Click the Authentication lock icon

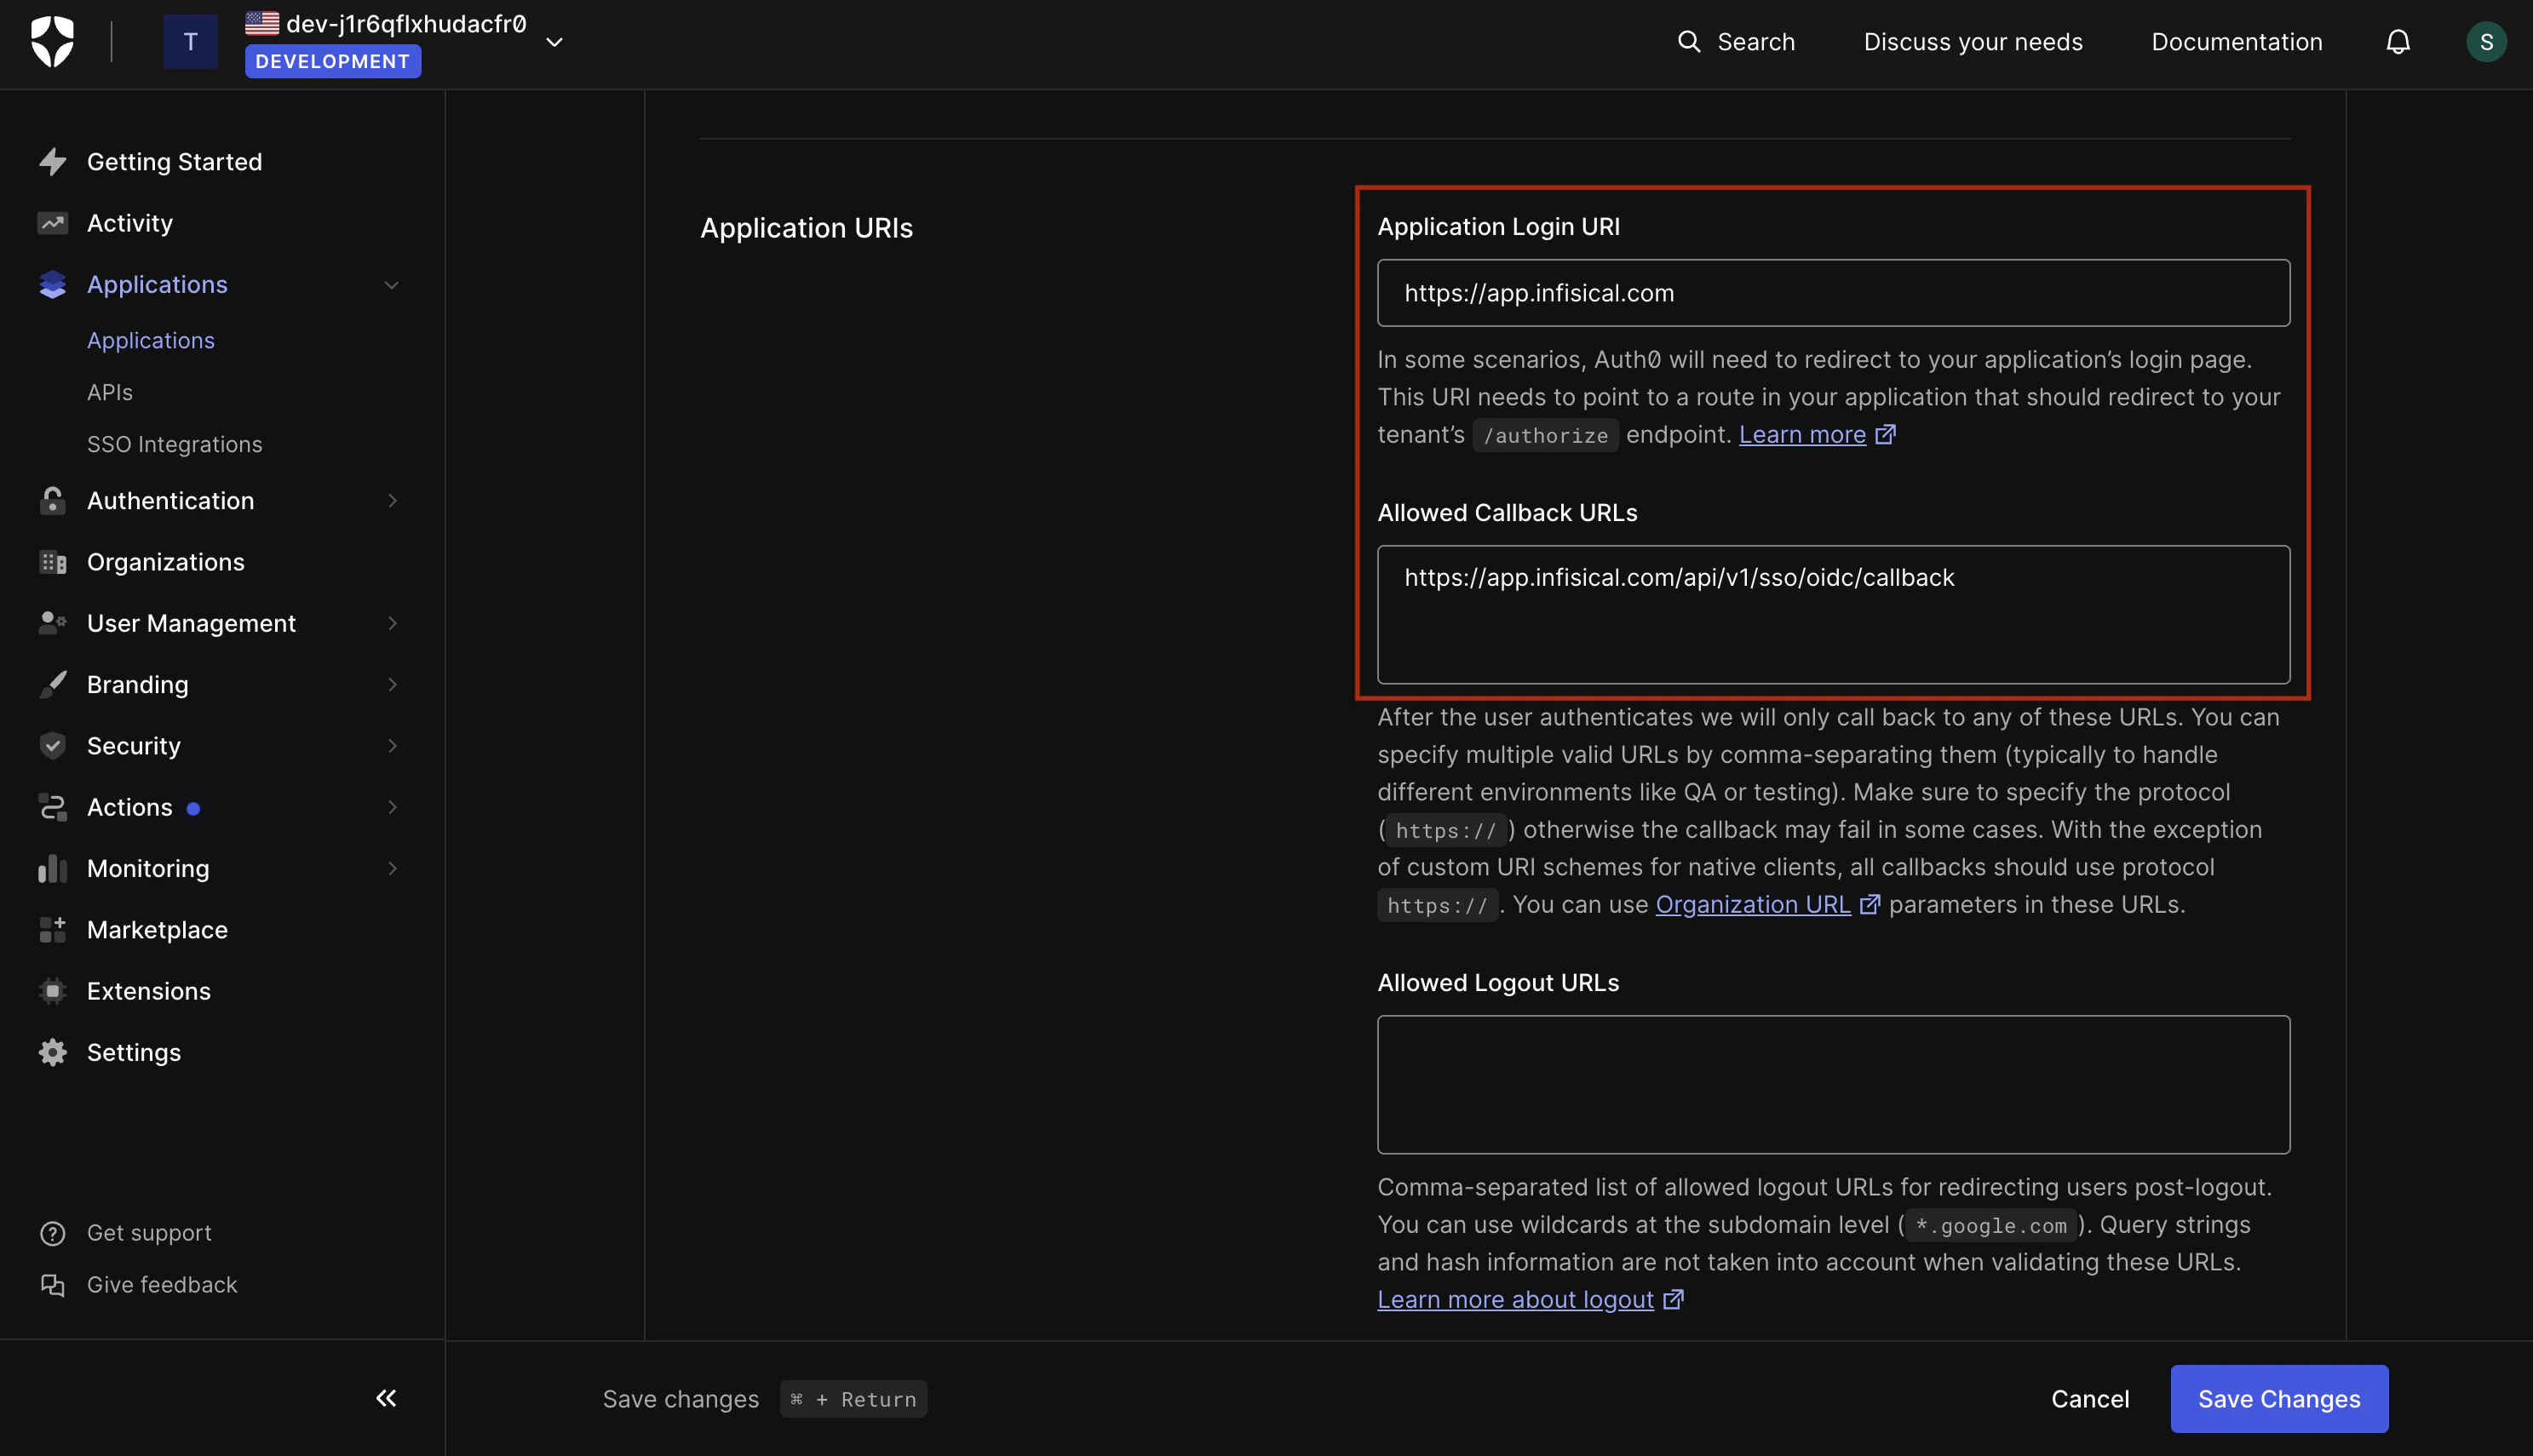[52, 500]
